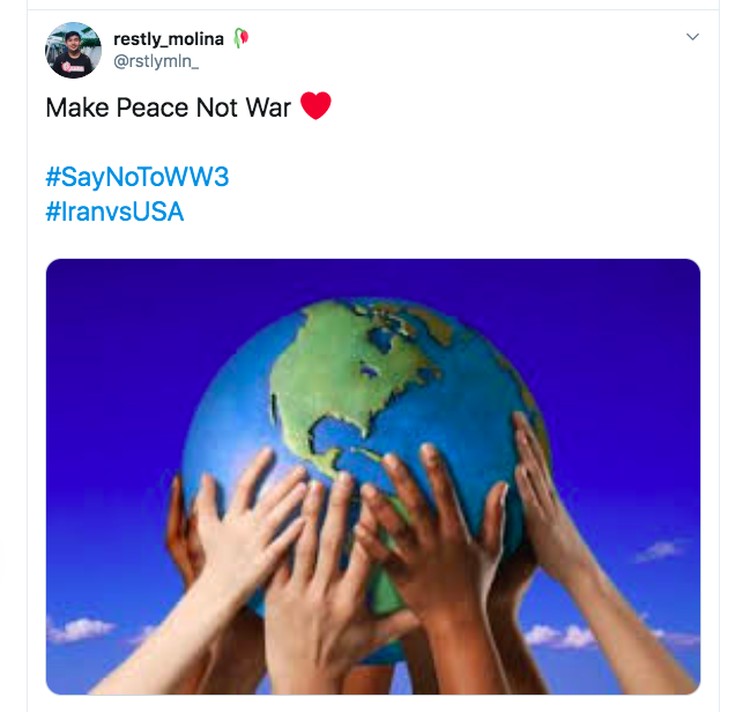
Task: Click the red heart emoji in tweet
Action: 316,105
